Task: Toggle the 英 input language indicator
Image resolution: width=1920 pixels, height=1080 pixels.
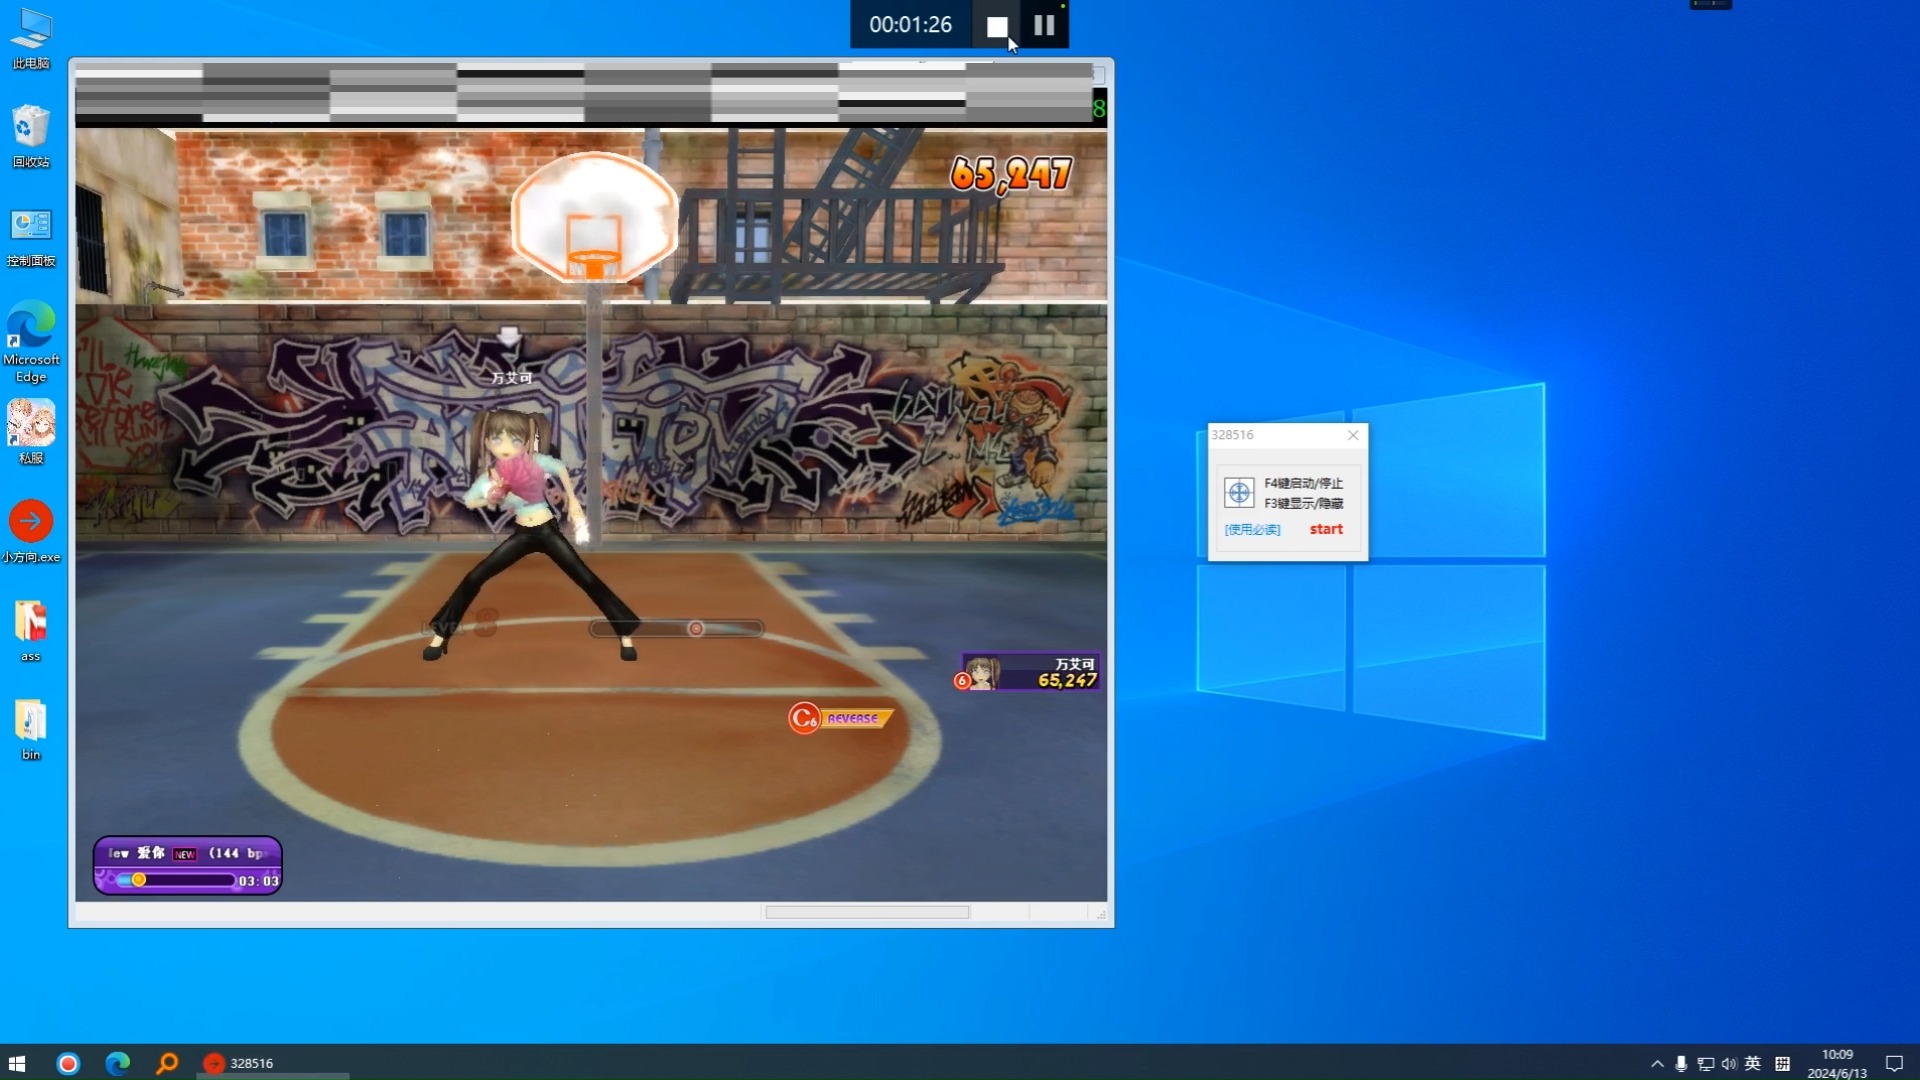Action: (x=1753, y=1063)
